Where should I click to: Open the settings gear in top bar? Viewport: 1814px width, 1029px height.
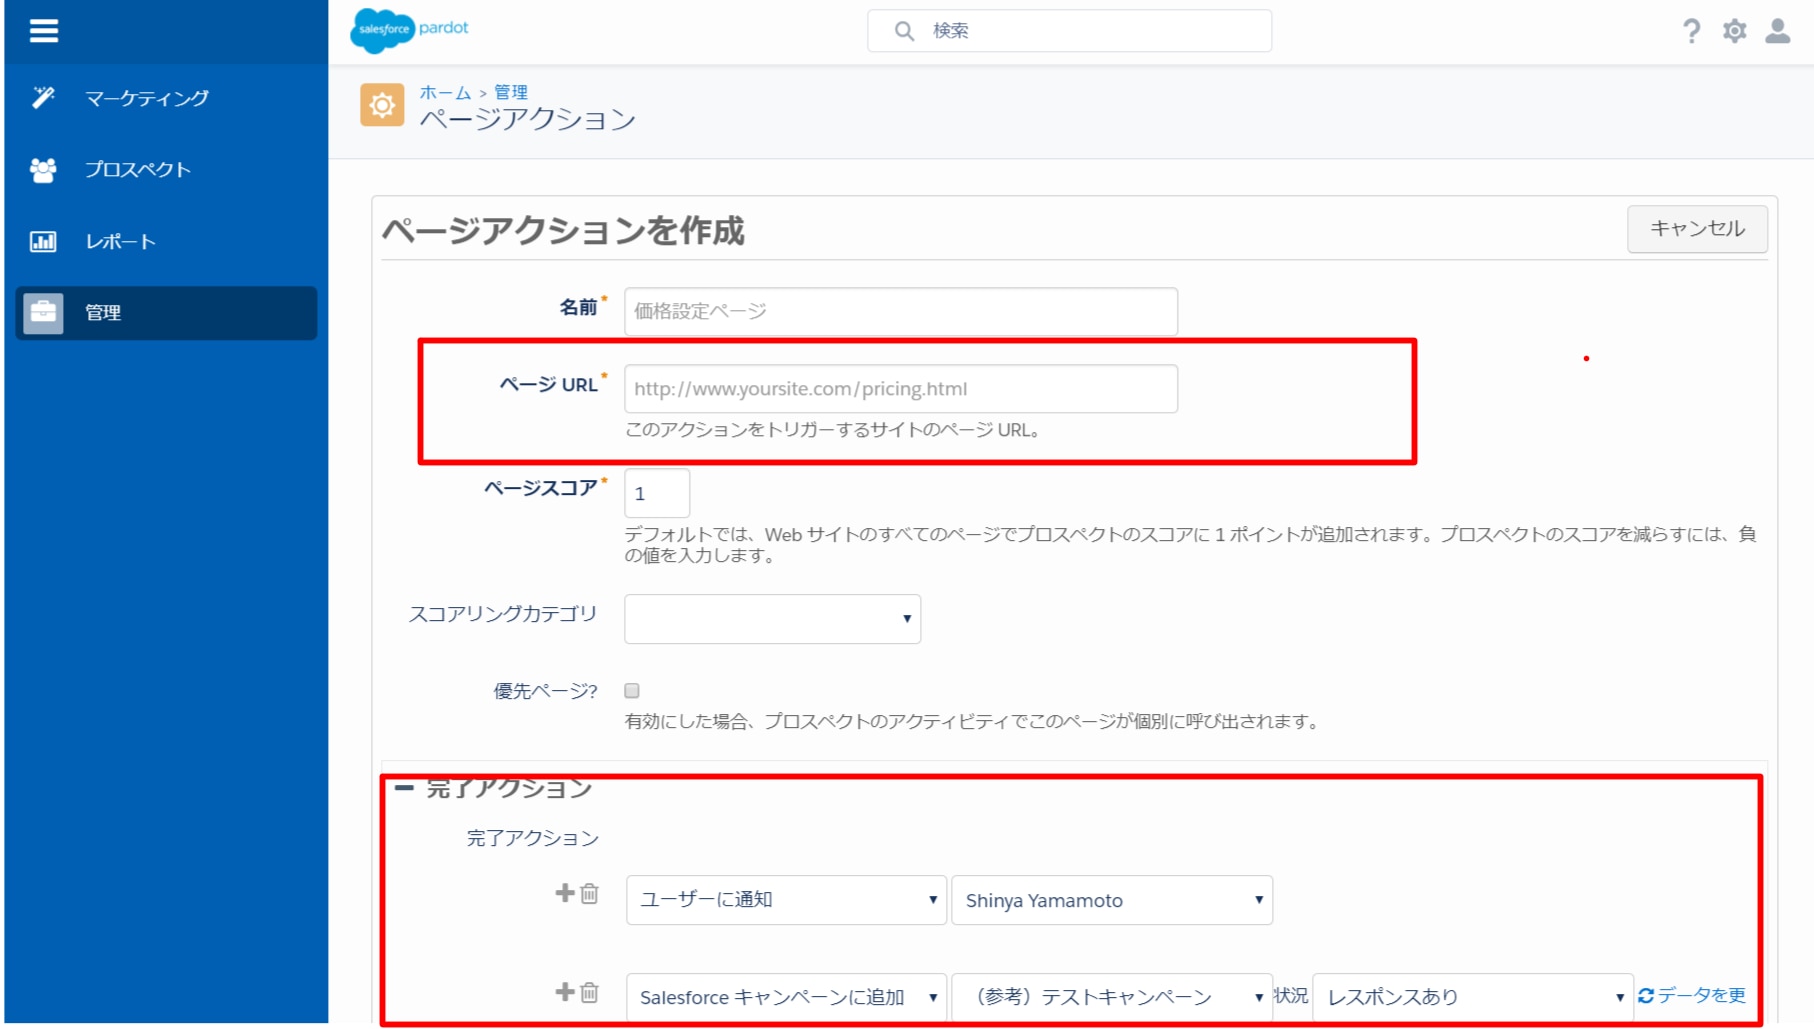[1735, 31]
